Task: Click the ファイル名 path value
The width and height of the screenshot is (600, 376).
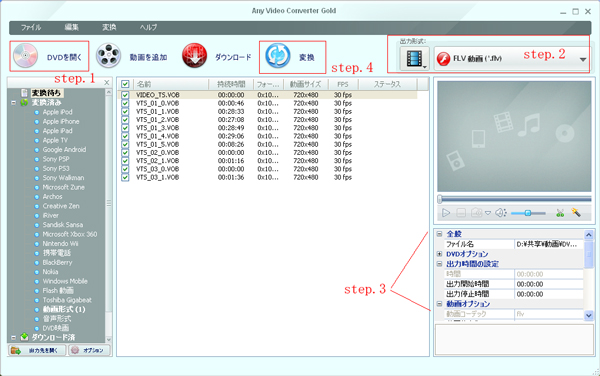Action: tap(549, 244)
